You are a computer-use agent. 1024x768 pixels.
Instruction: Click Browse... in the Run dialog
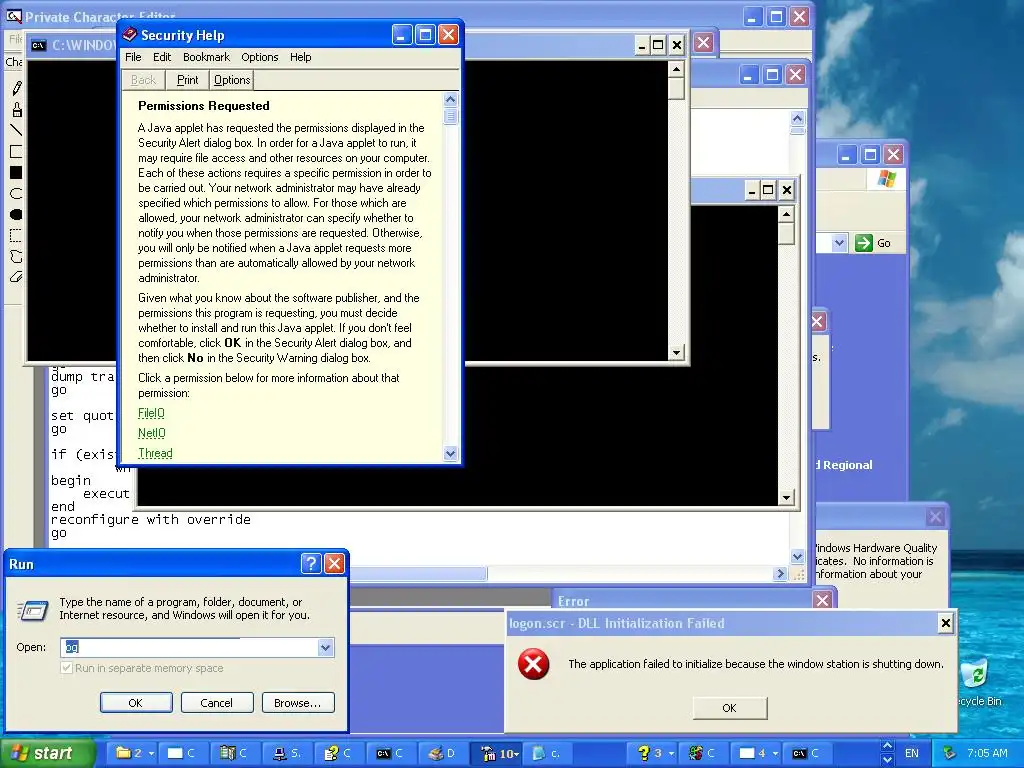click(298, 703)
